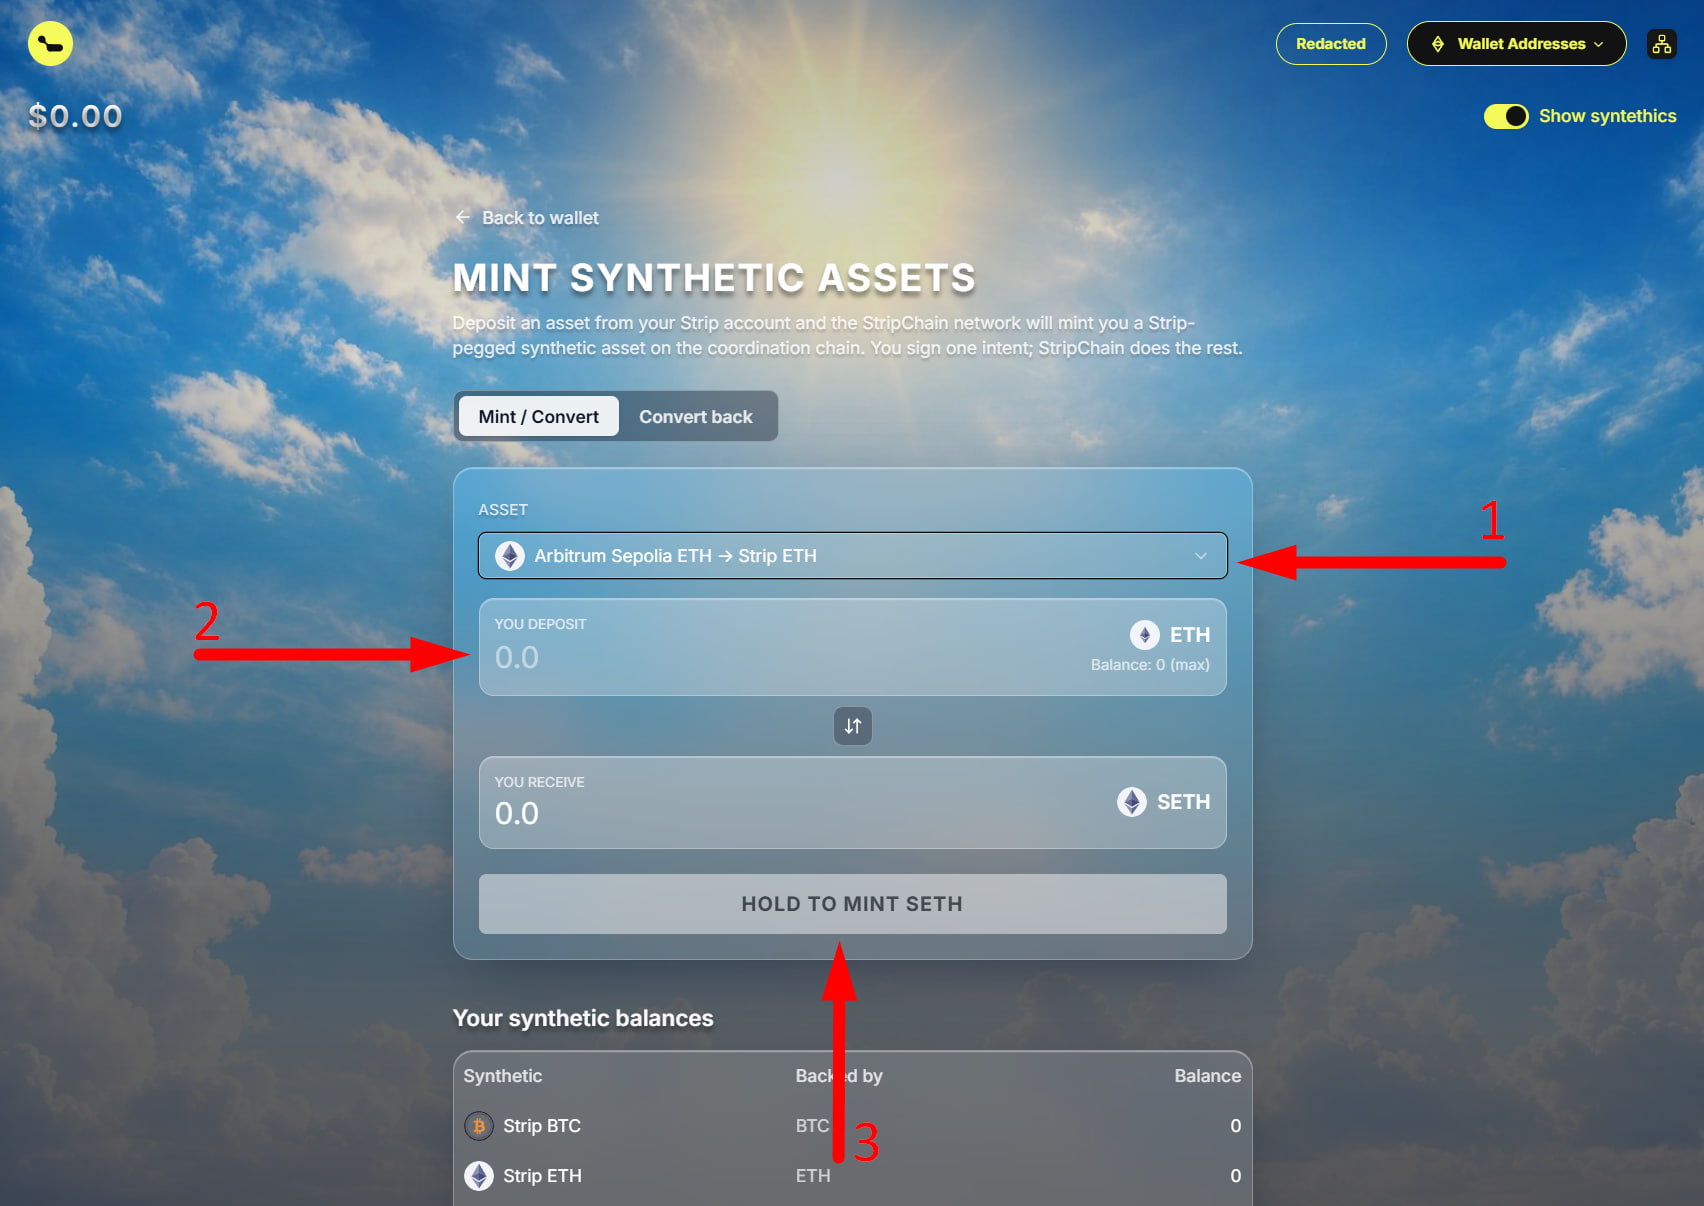Click the diamond icon in Wallet Addresses button
The width and height of the screenshot is (1704, 1206).
(1438, 44)
